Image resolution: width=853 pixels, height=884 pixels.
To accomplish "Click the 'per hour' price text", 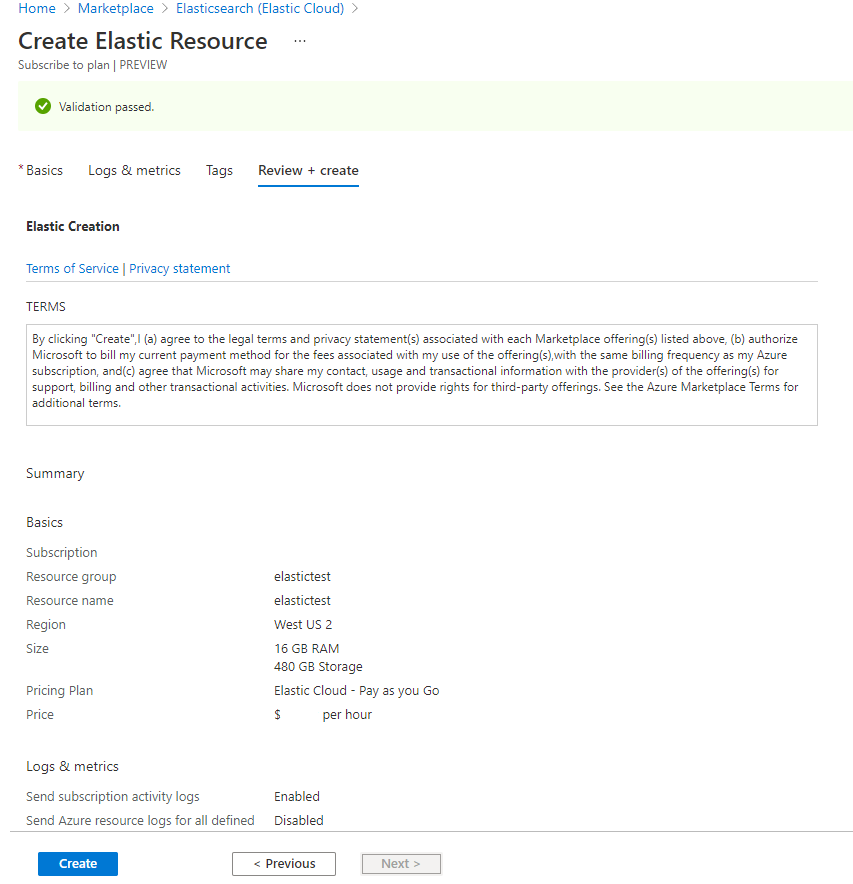I will coord(347,714).
